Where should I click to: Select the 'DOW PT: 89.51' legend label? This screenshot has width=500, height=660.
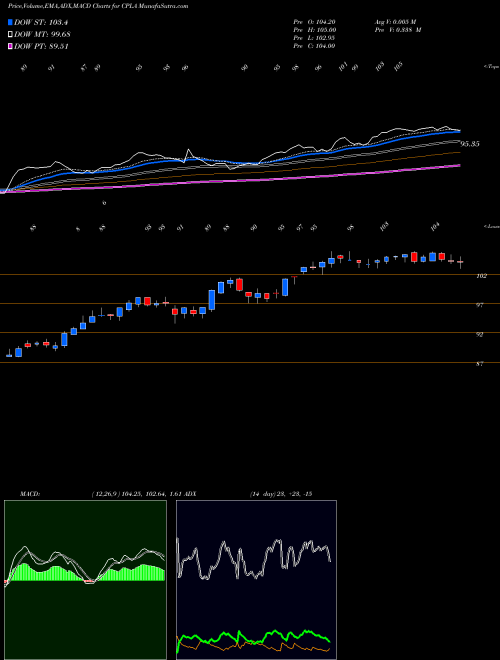tap(41, 46)
